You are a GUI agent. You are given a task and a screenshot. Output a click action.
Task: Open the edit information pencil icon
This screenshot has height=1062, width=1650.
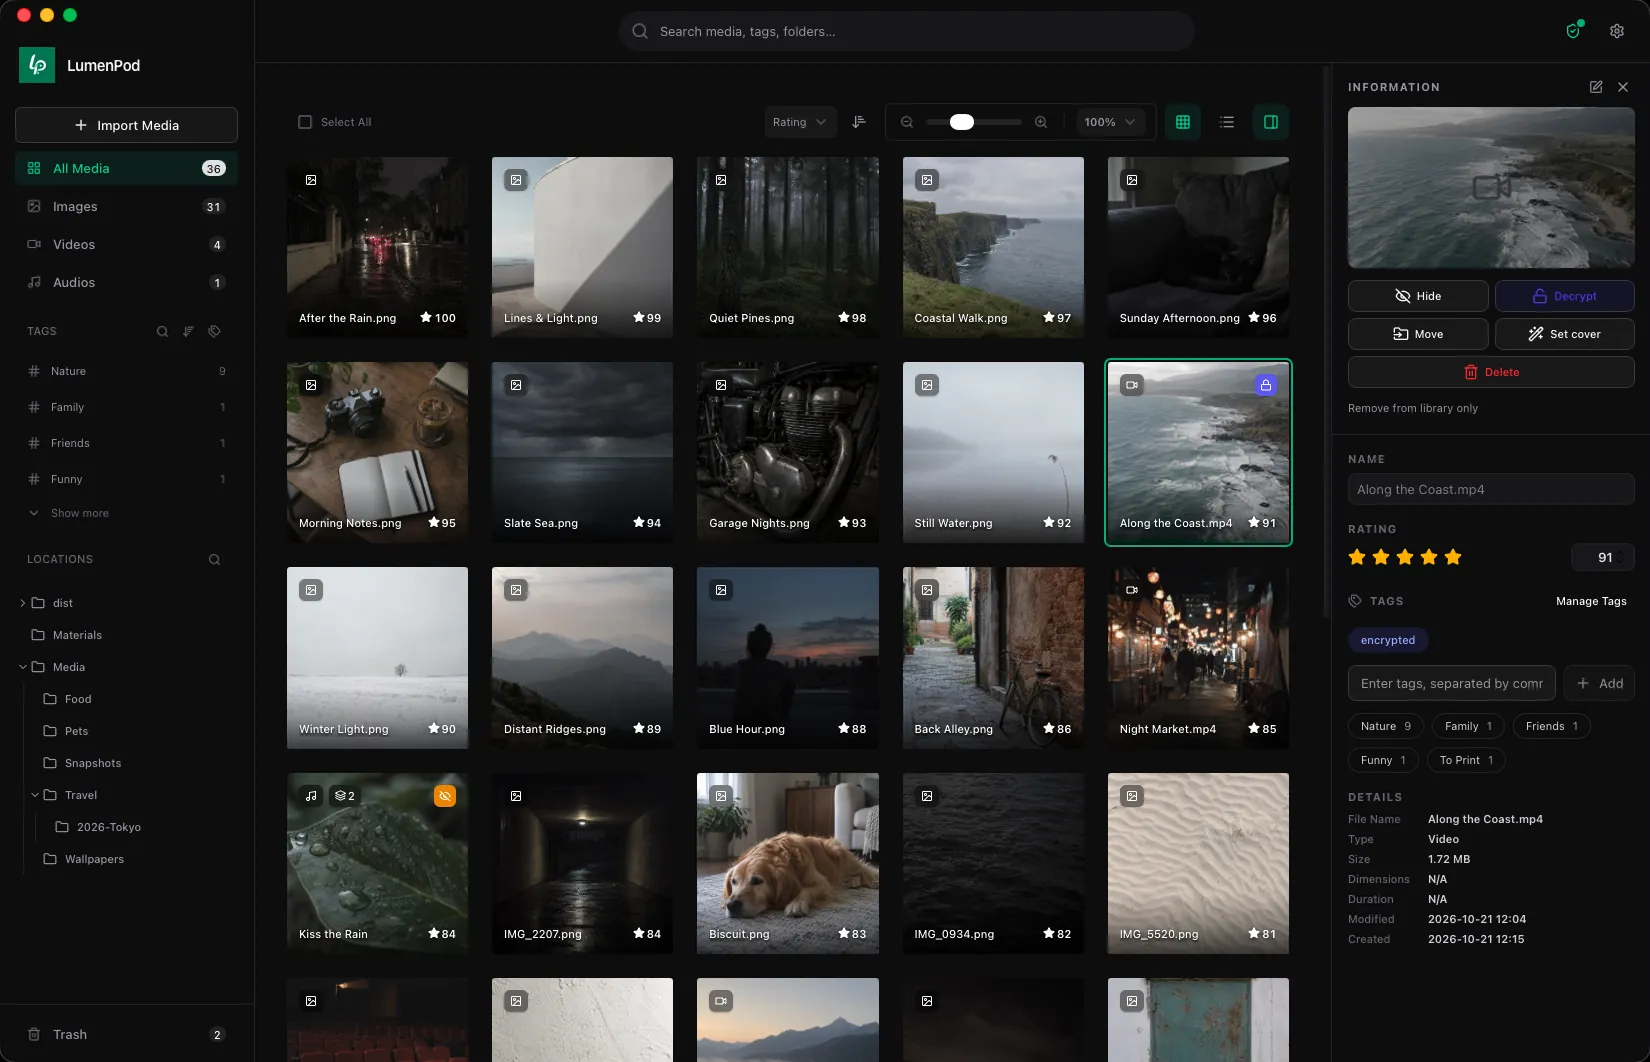1596,87
